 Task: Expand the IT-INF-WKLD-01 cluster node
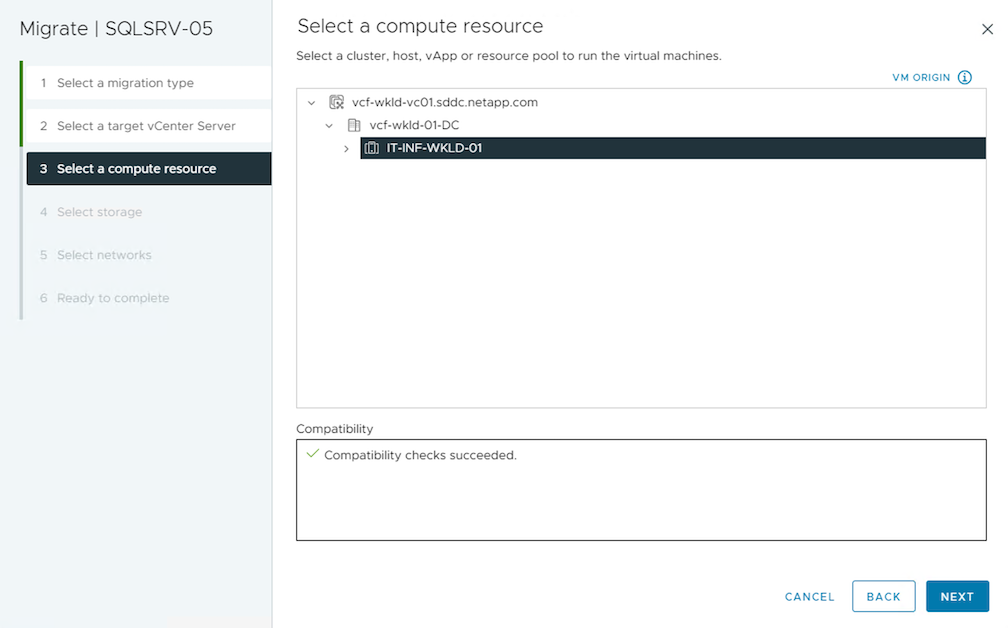347,148
